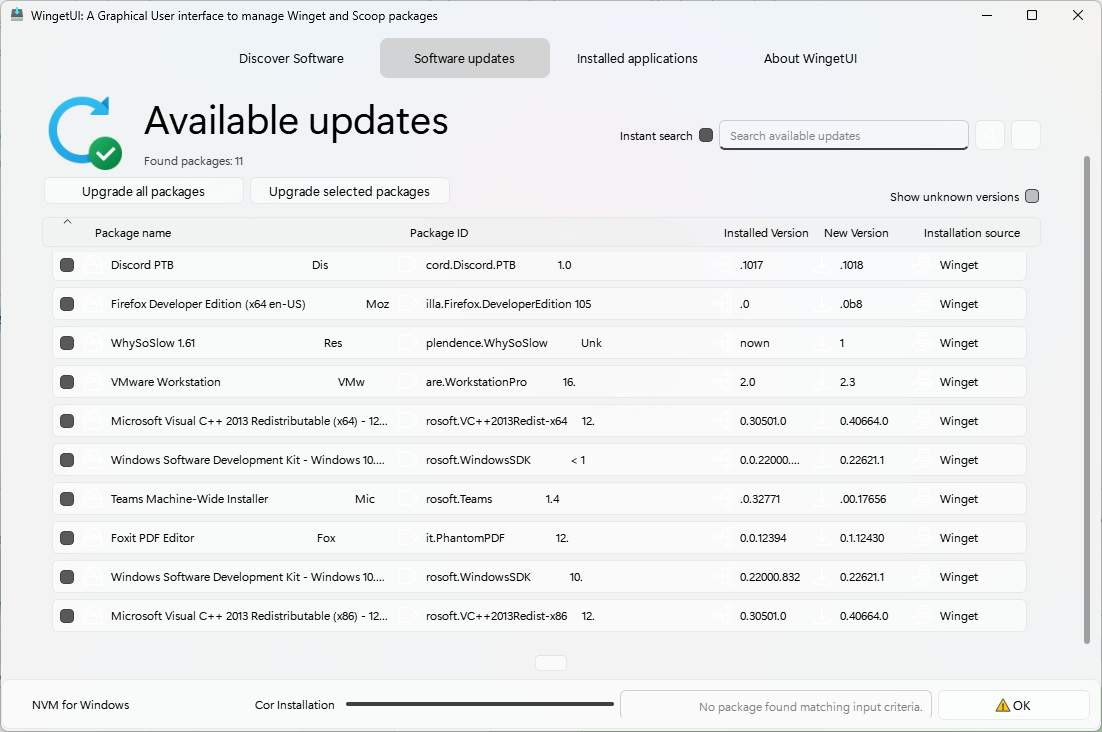Click the vertical scrollbar on the right
Viewport: 1102px width, 732px height.
1087,399
